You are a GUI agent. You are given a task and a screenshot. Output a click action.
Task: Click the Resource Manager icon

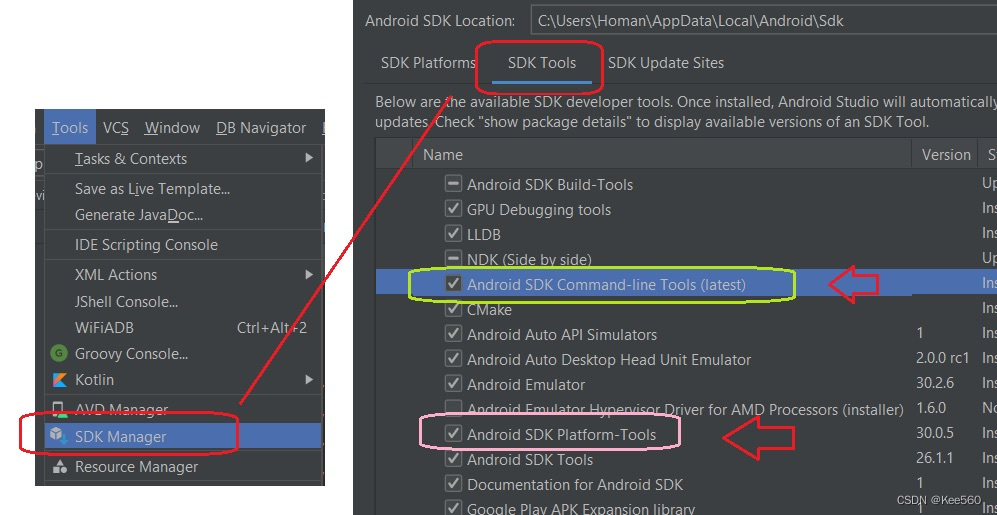59,467
